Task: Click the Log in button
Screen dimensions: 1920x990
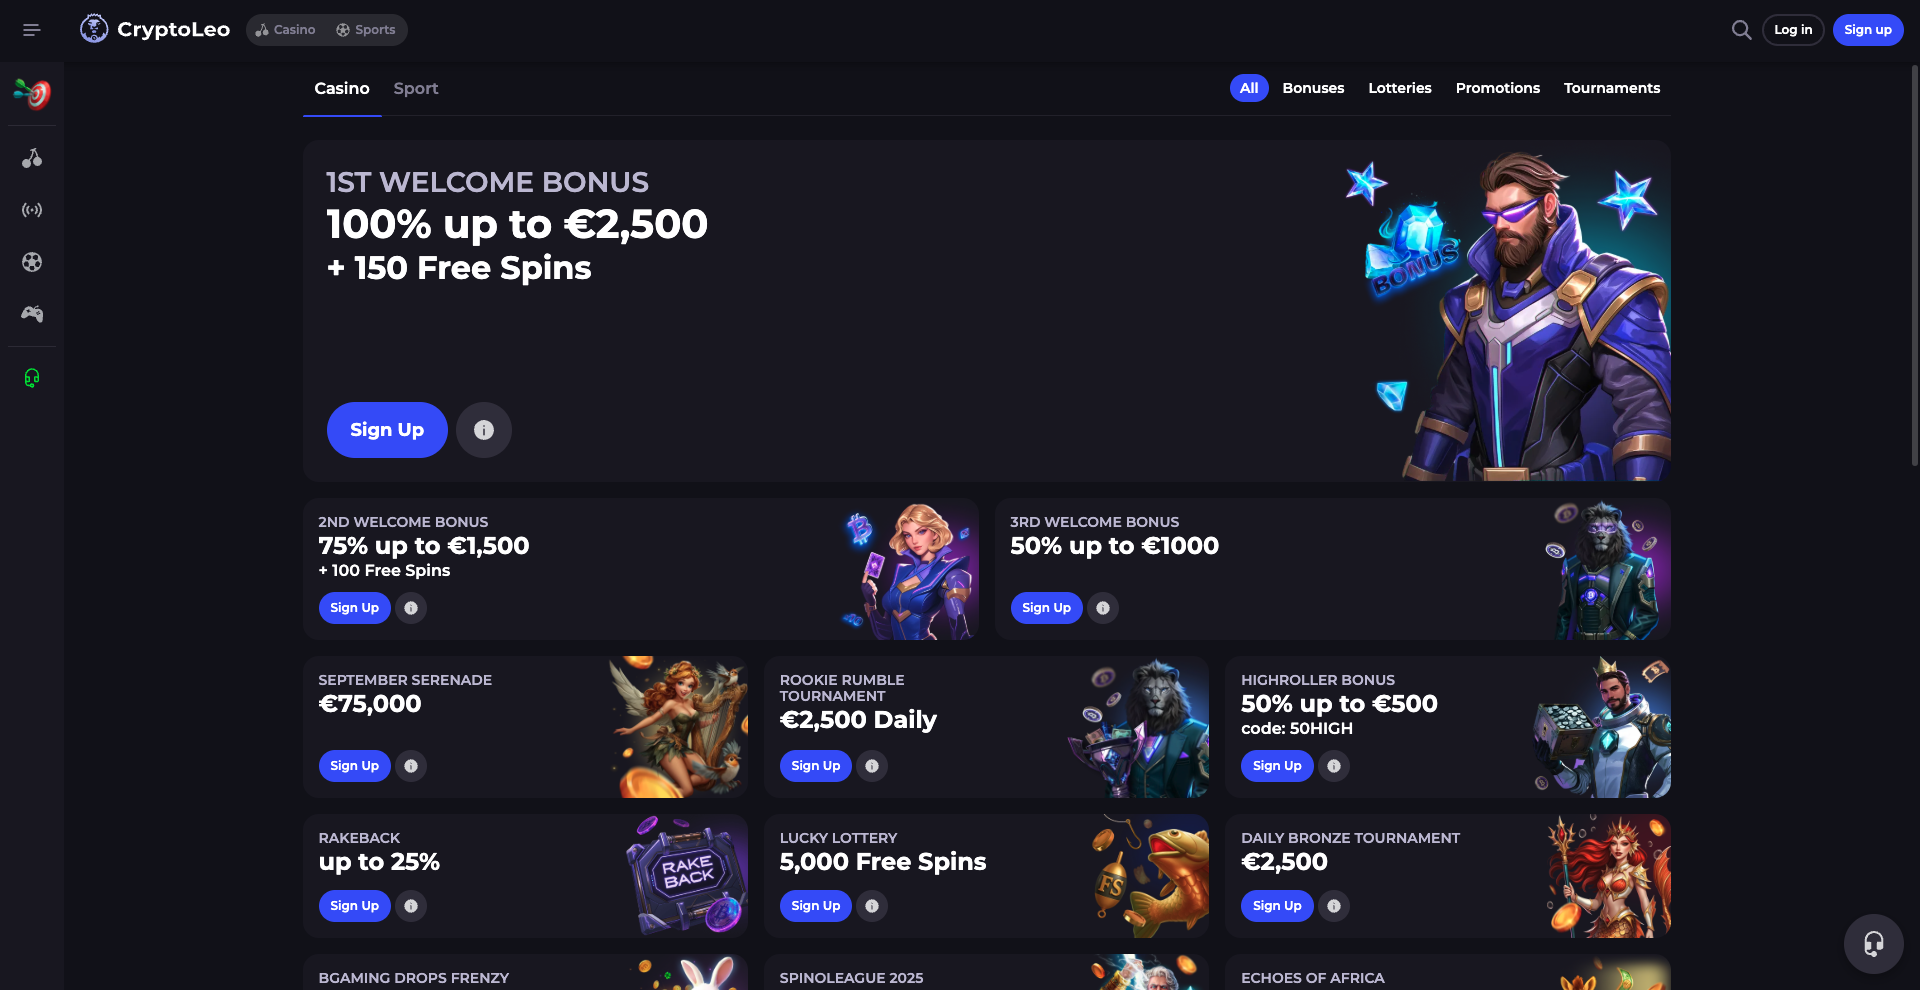Action: point(1793,30)
